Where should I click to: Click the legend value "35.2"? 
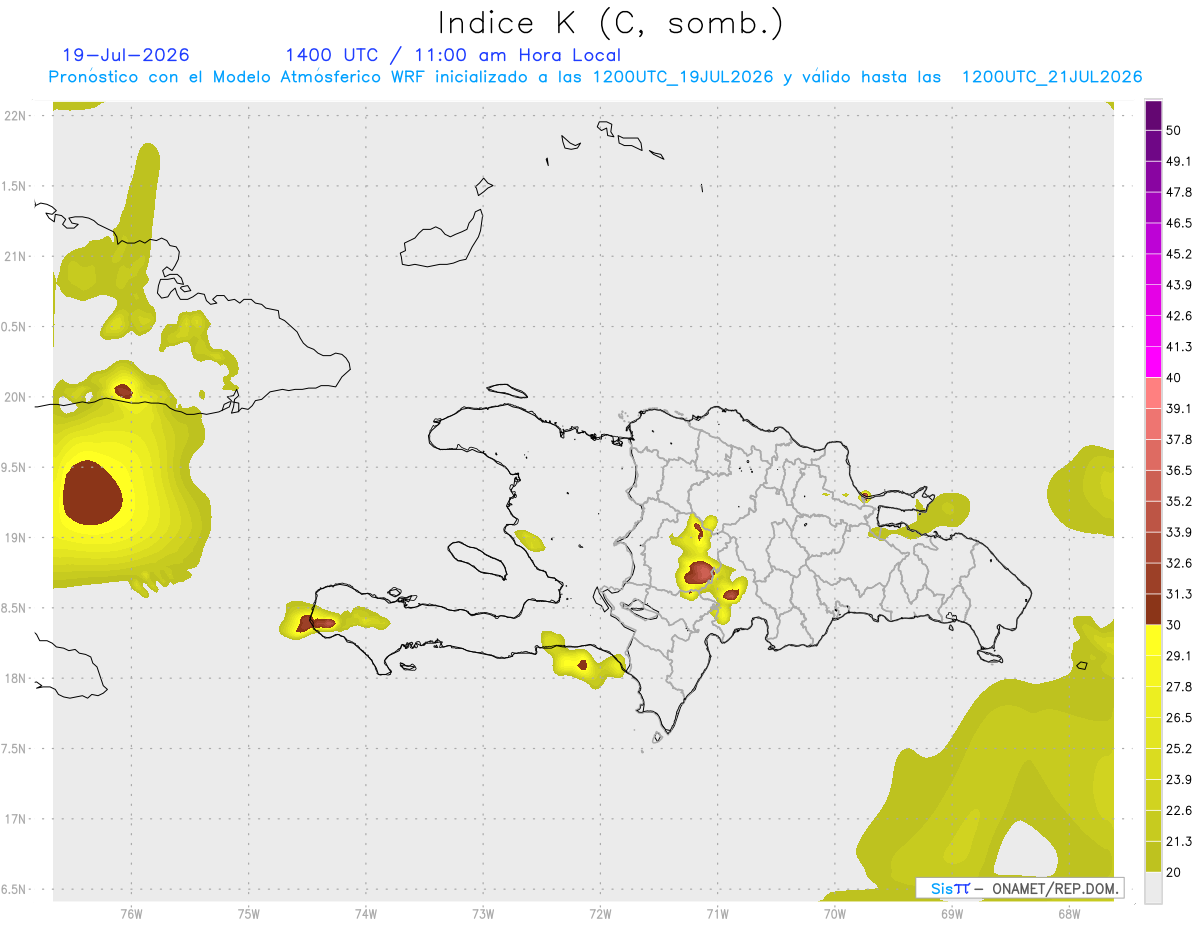(x=1179, y=501)
